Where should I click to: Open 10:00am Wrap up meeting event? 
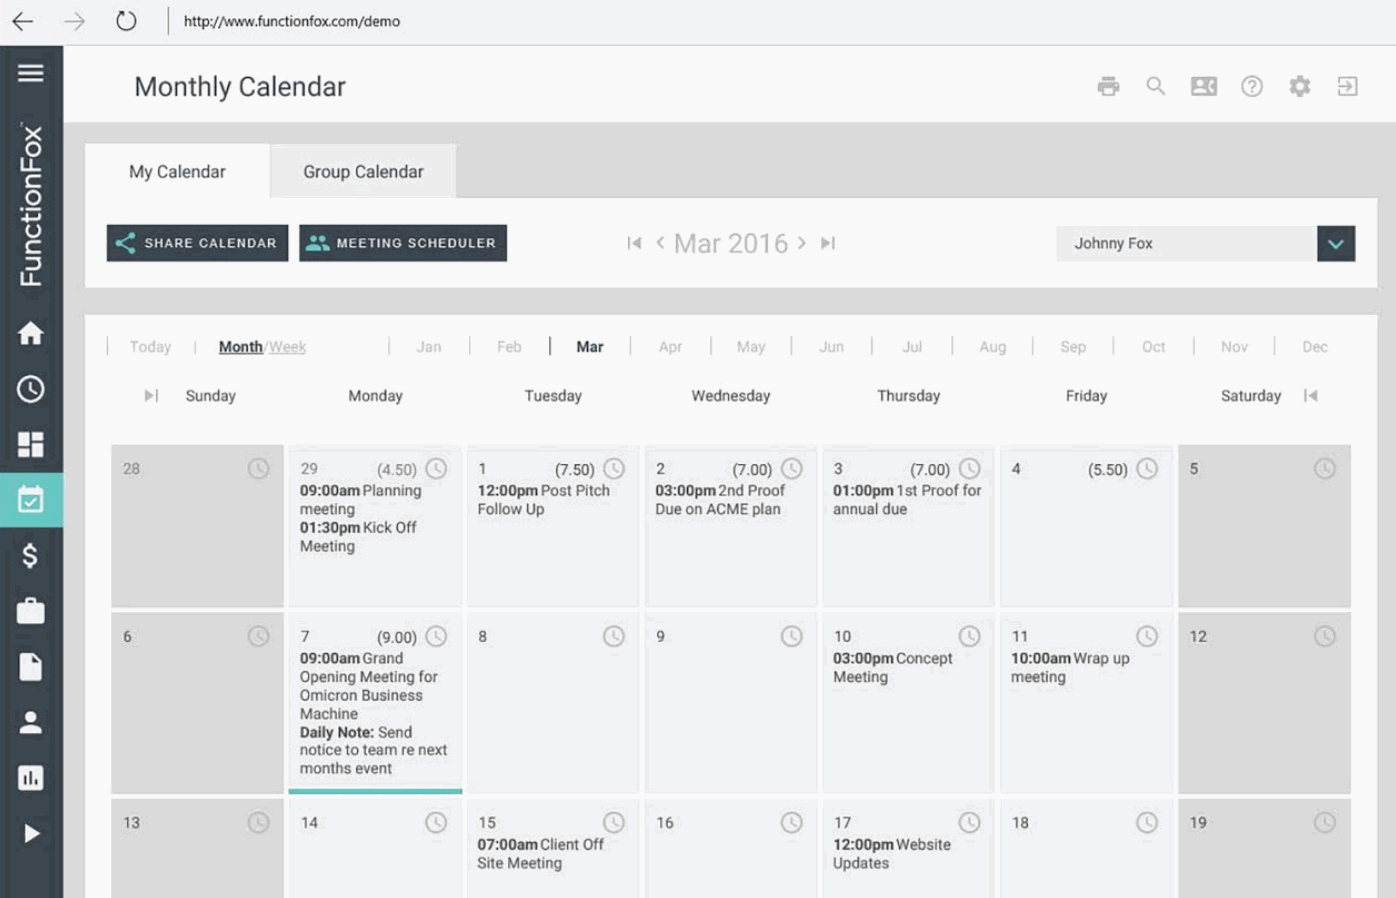(1070, 668)
